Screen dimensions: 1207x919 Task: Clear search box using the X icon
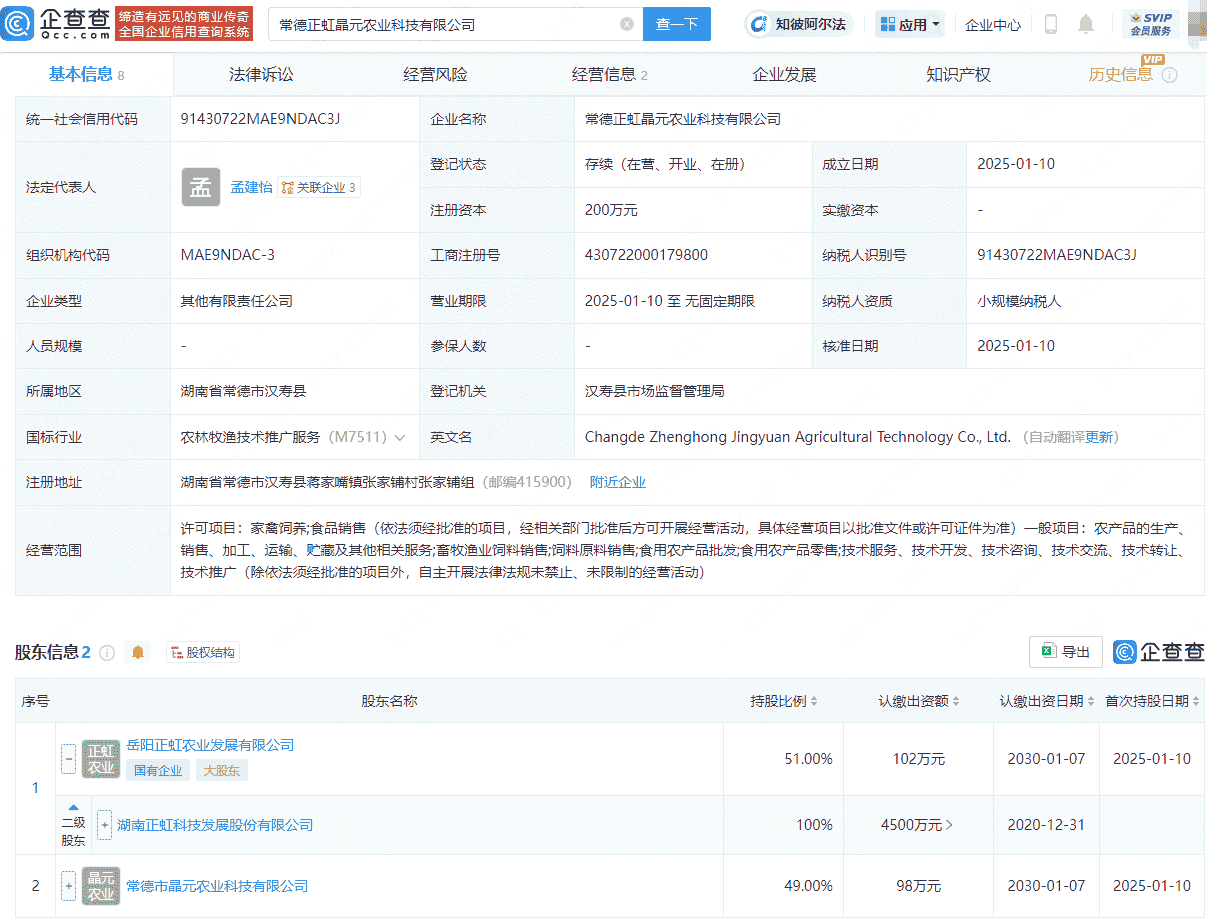click(627, 23)
